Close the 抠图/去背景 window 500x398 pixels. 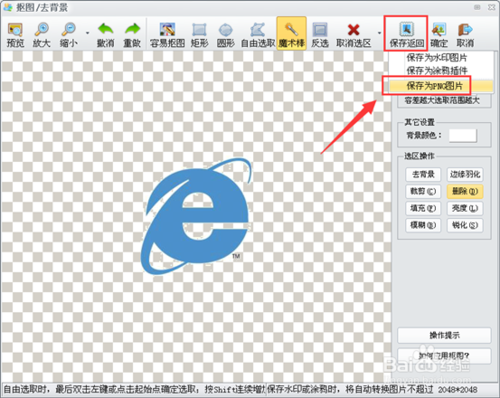(x=492, y=7)
